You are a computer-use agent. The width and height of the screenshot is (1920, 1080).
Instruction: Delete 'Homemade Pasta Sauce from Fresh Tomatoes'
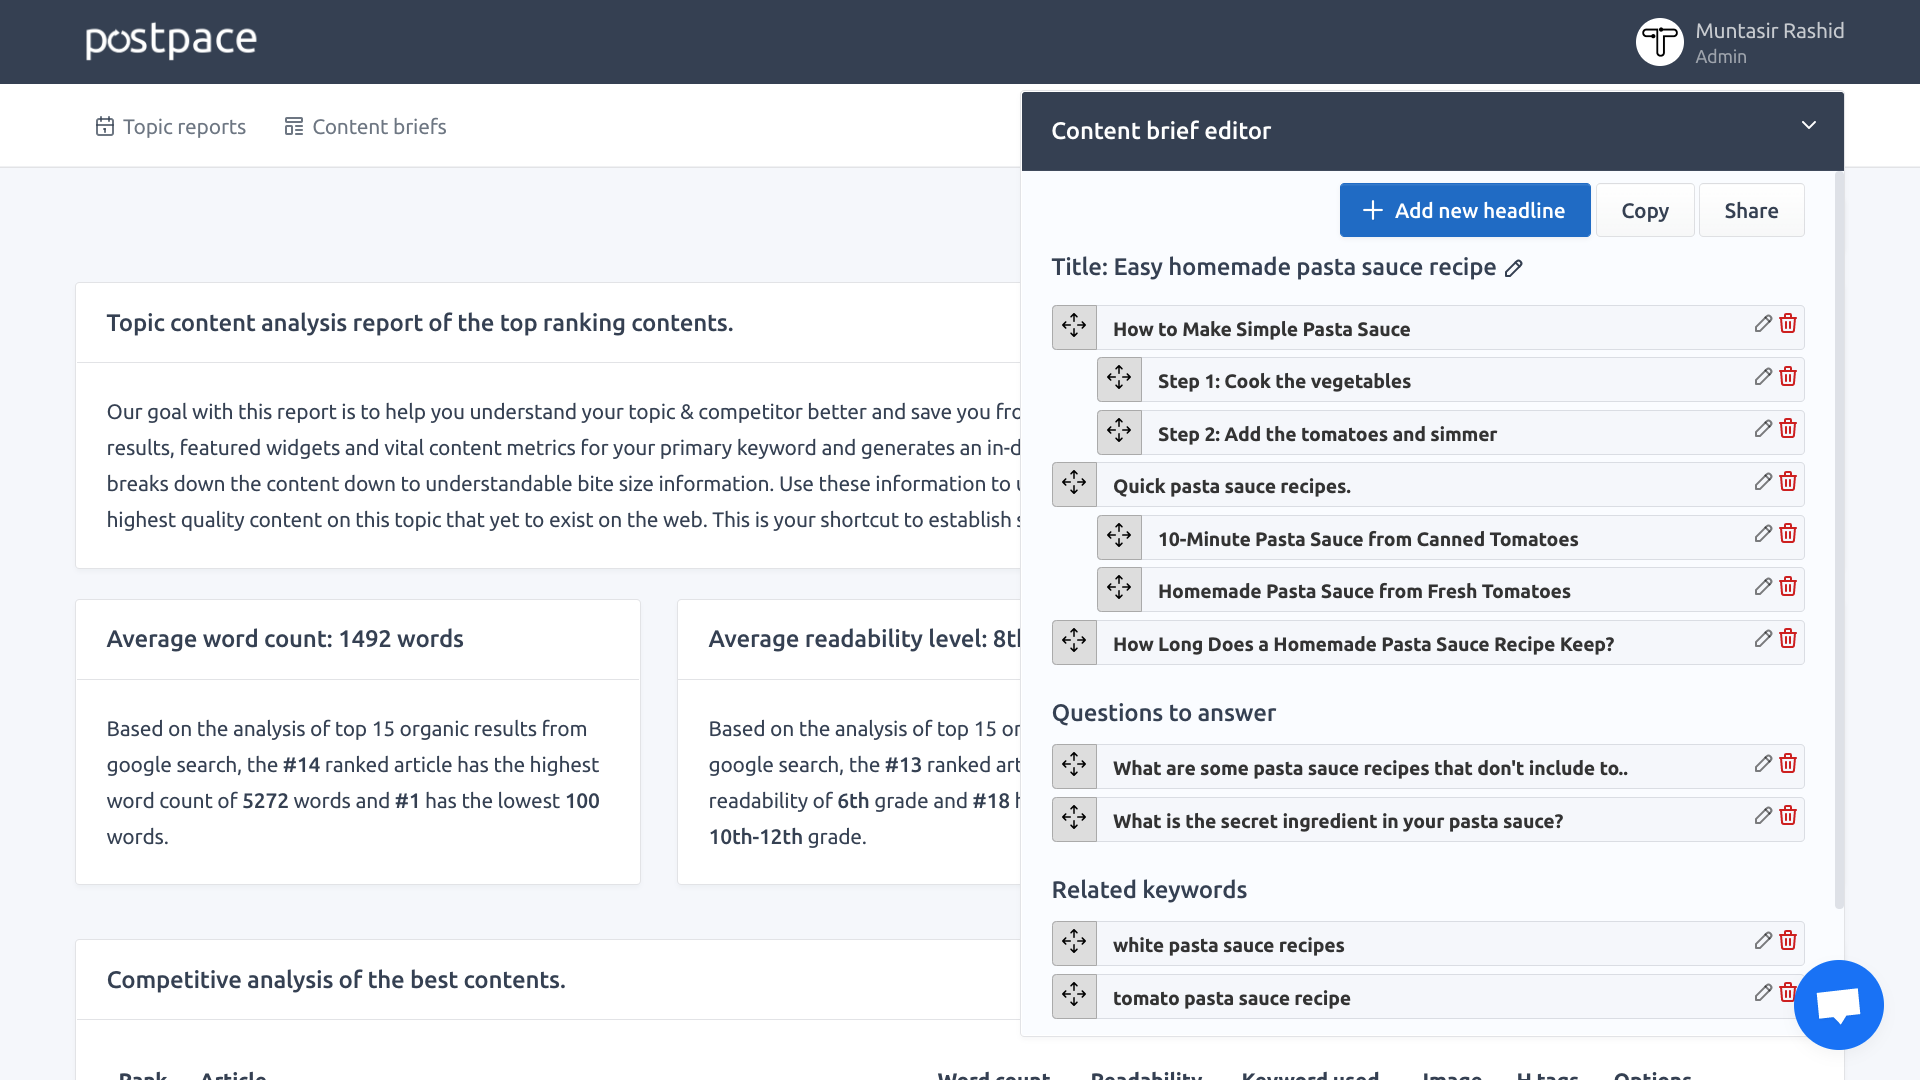coord(1788,587)
